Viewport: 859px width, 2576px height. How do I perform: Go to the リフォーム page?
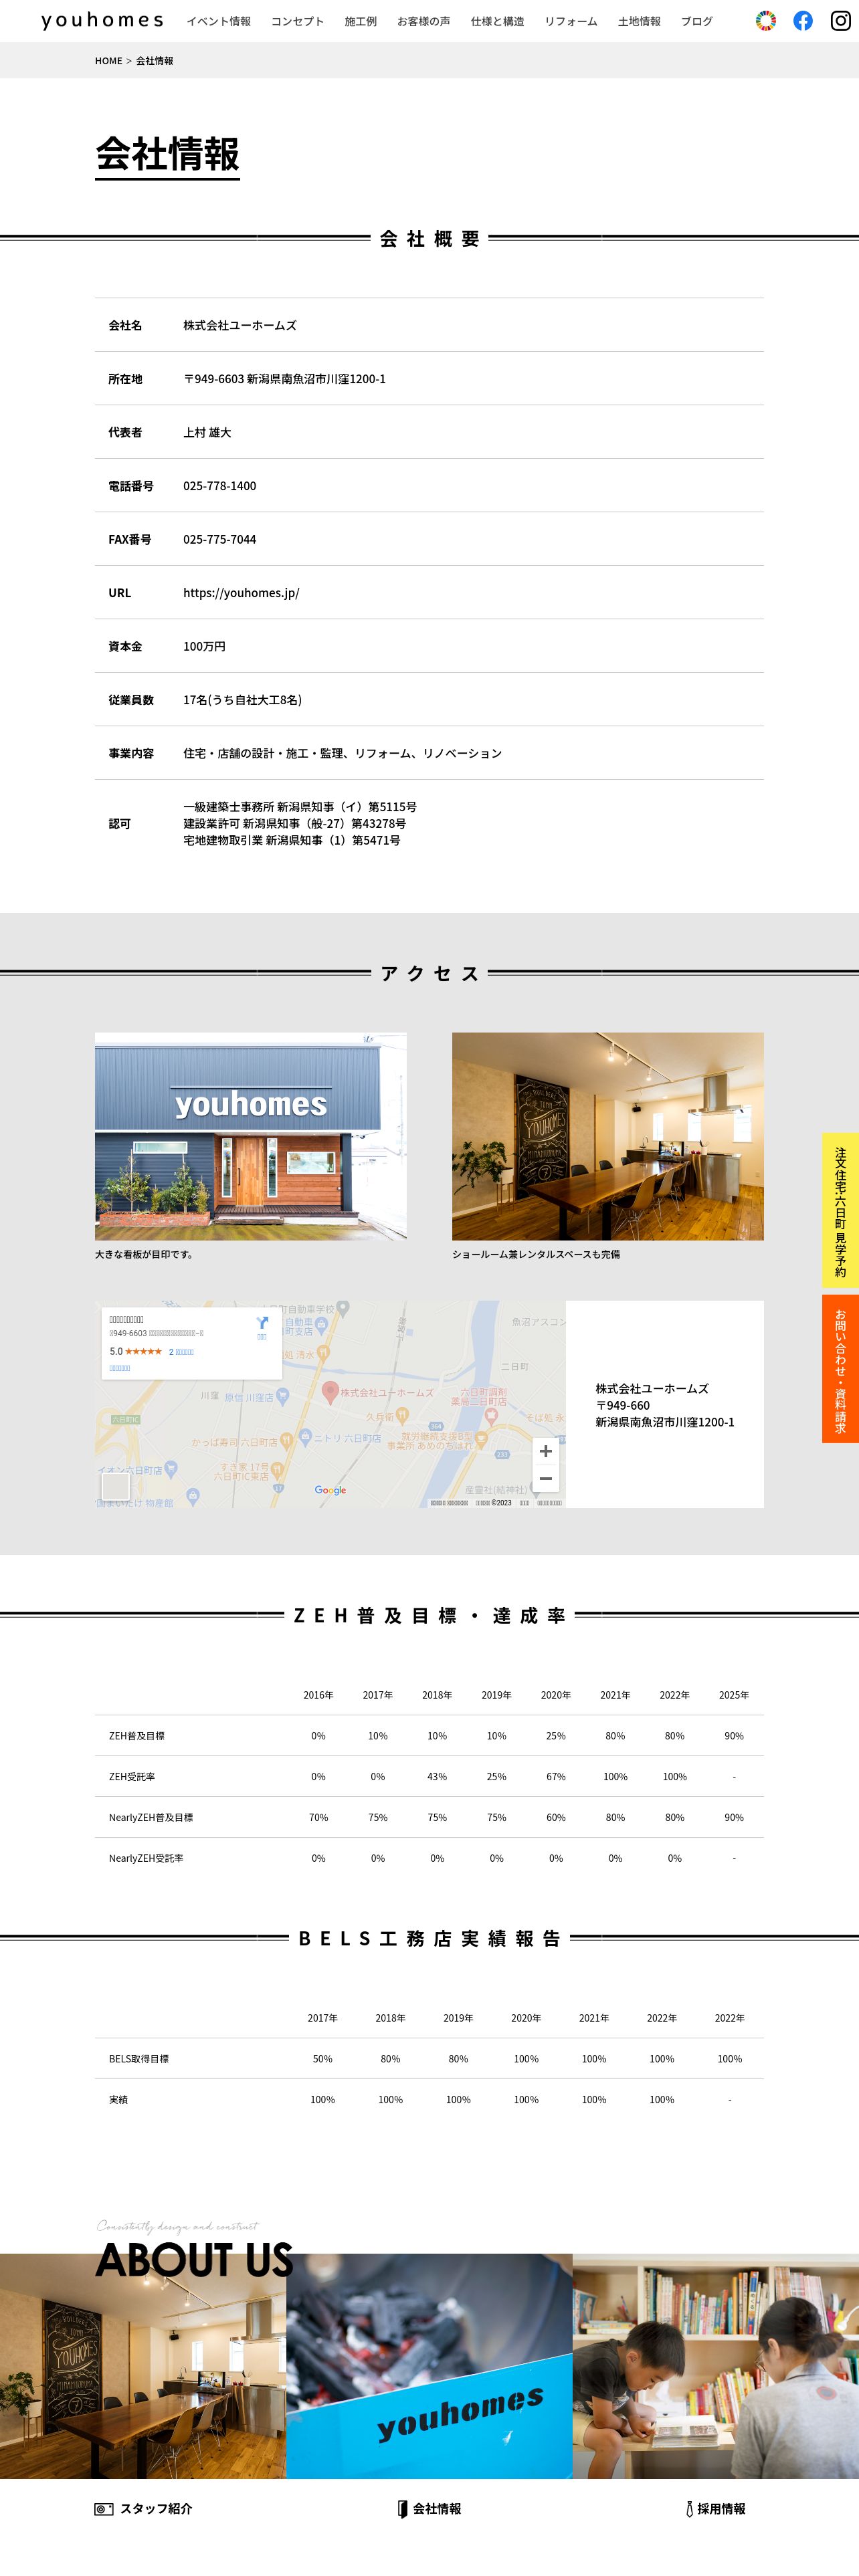[571, 21]
